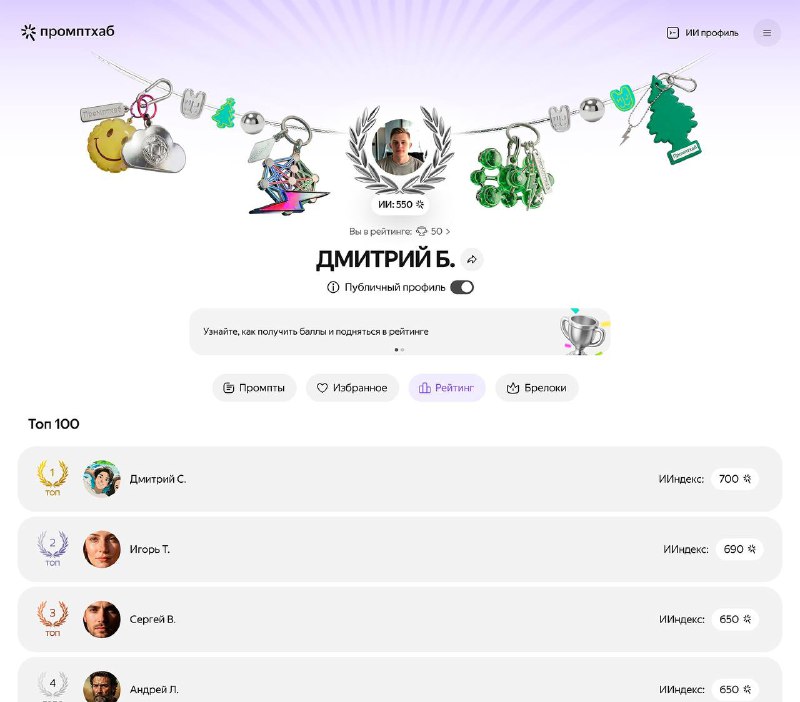The height and width of the screenshot is (702, 800).
Task: Click the yellow smiley keychain
Action: [106, 144]
